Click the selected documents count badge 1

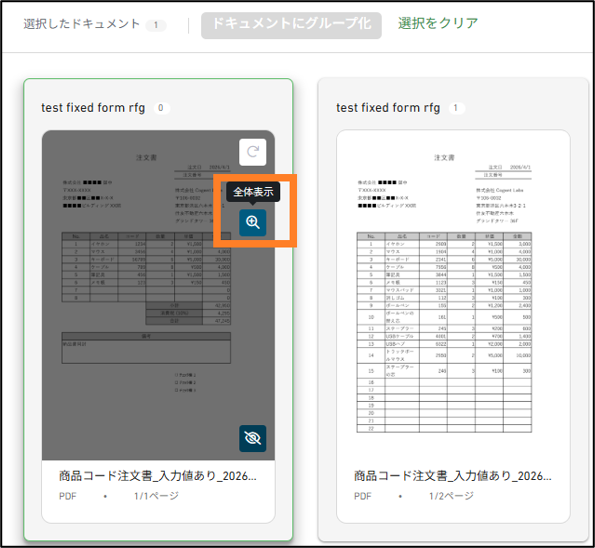point(156,25)
